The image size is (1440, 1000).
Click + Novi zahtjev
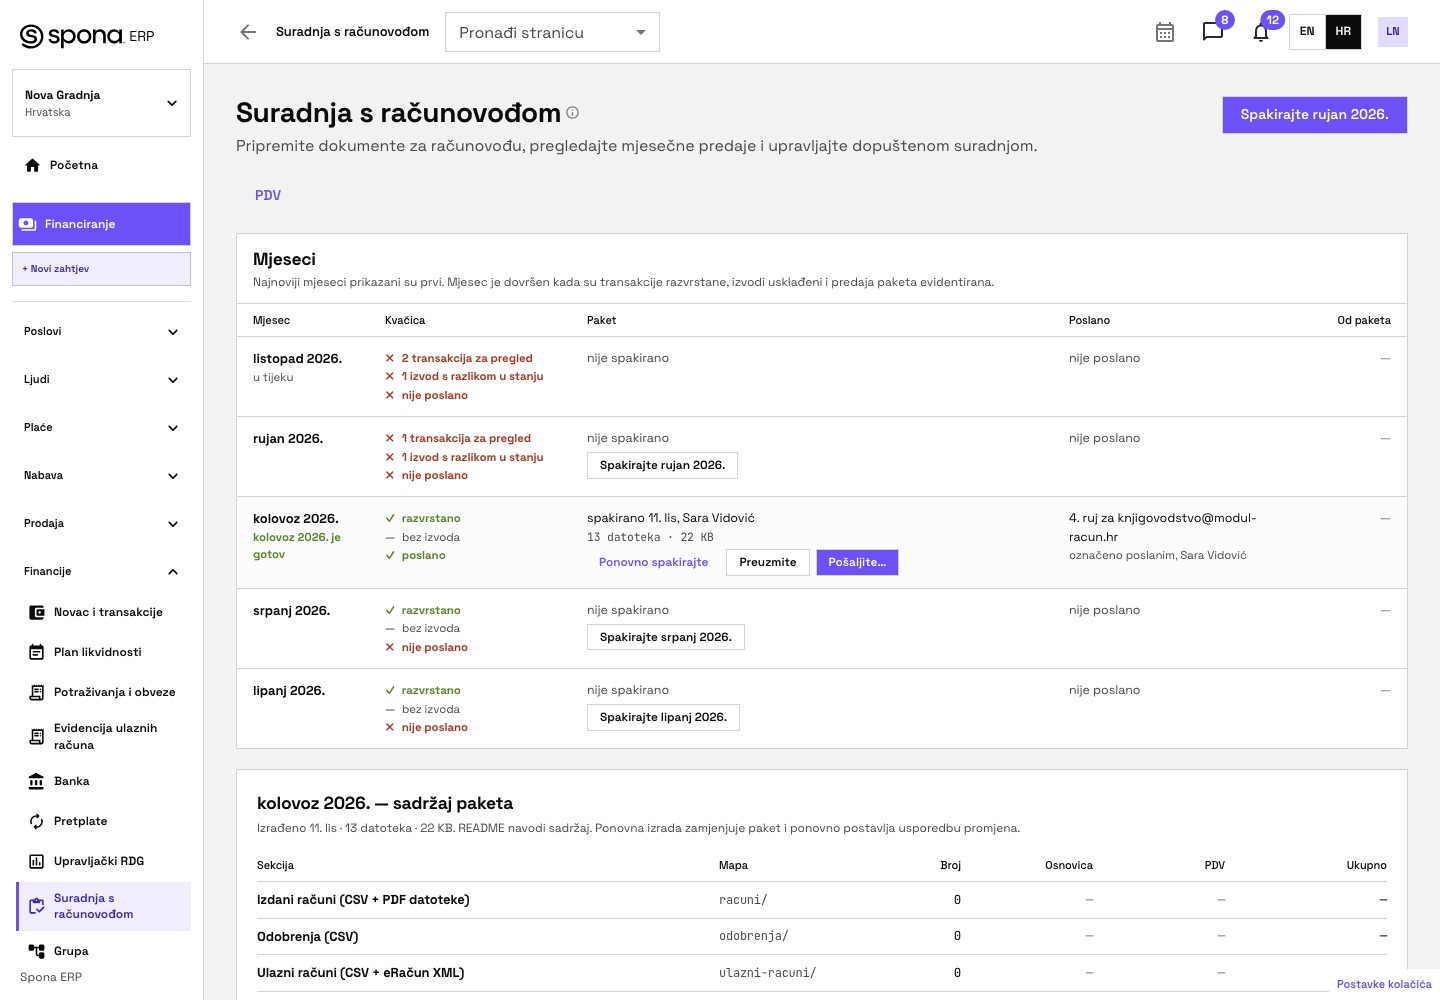101,269
